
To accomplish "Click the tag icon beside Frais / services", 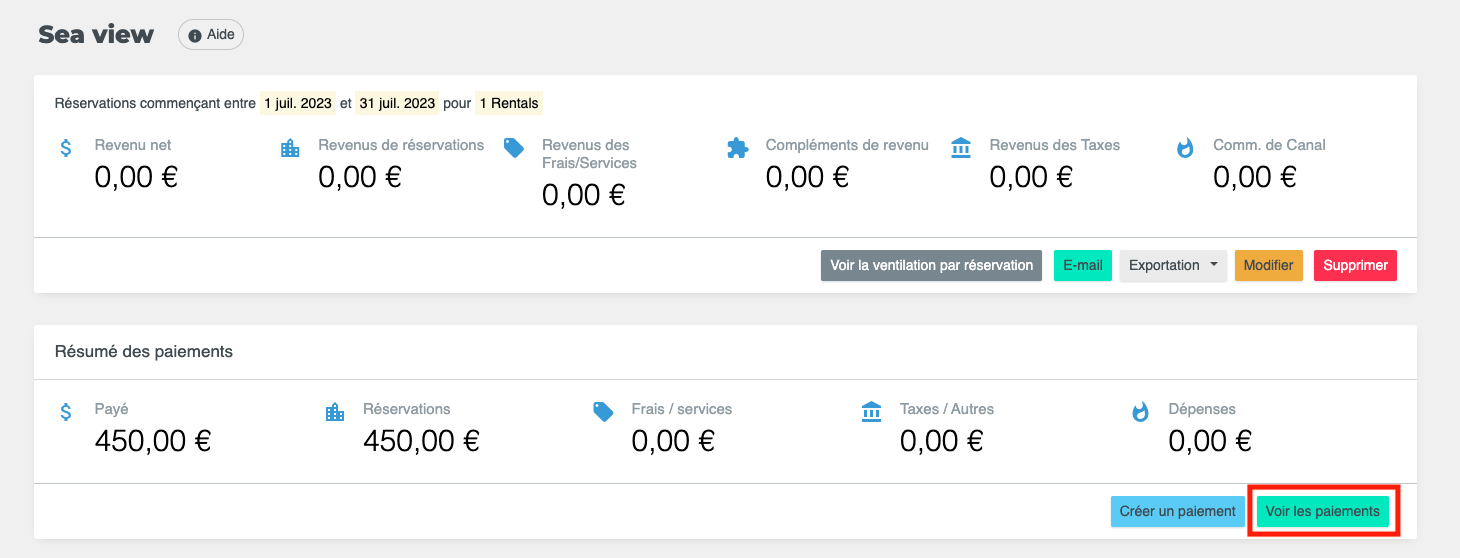I will (603, 412).
